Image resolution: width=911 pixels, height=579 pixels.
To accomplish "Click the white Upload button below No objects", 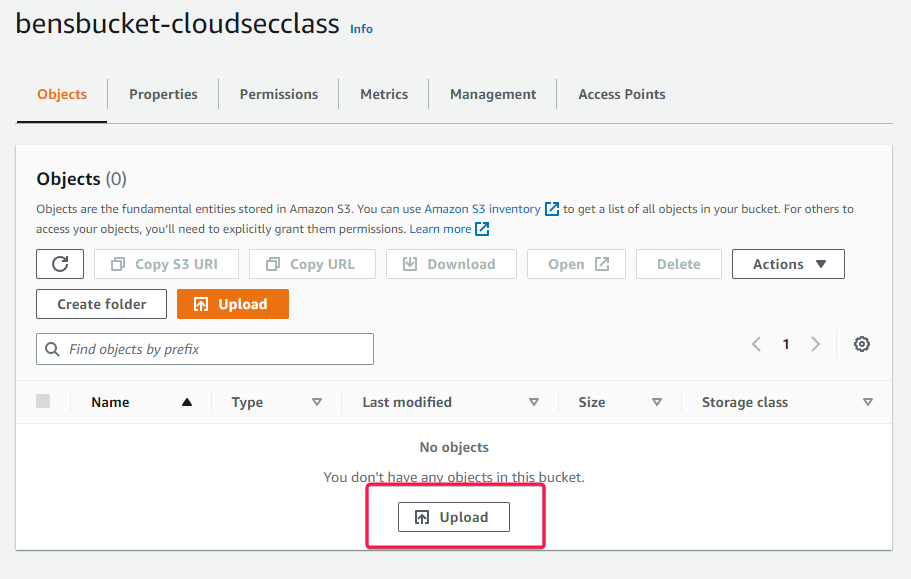I will point(454,517).
